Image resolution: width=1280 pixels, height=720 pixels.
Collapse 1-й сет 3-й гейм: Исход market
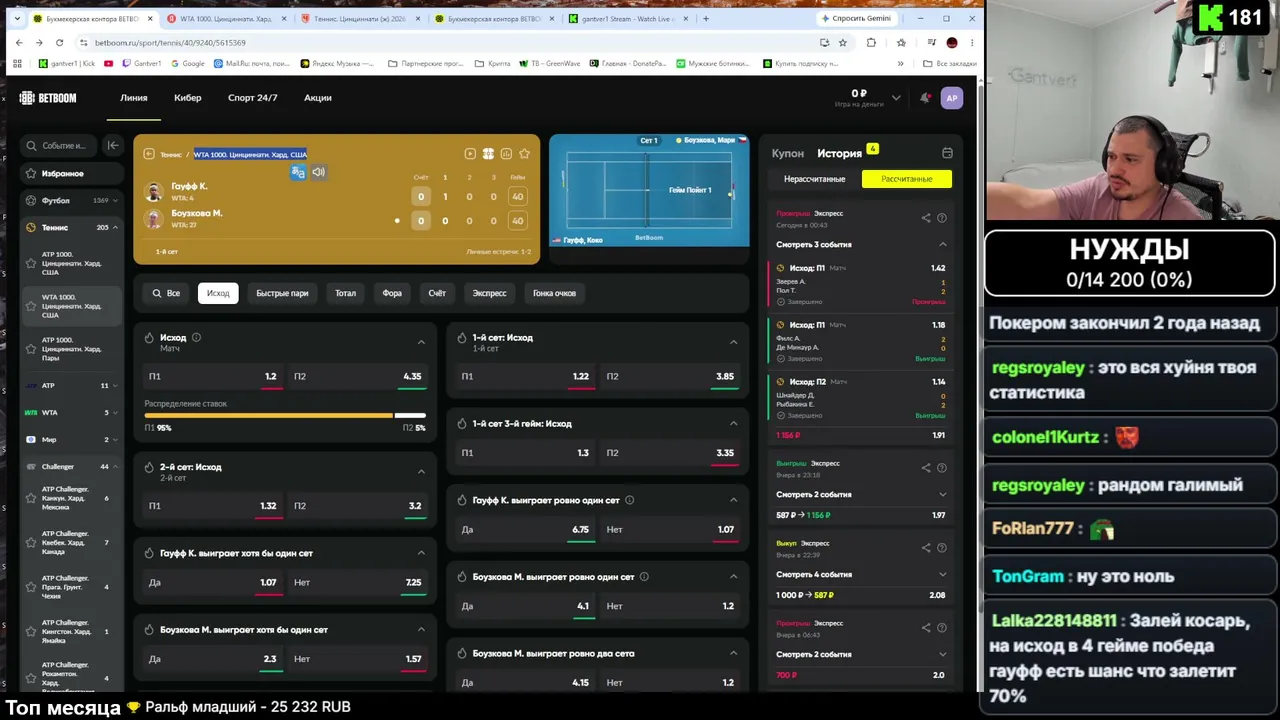pos(733,424)
